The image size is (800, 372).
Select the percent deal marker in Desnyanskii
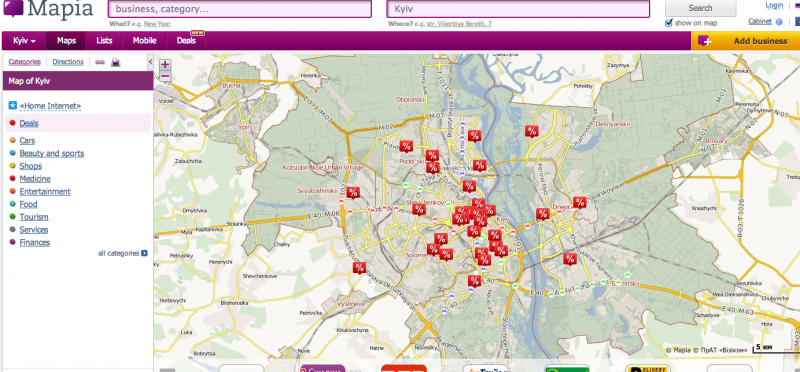coord(532,131)
